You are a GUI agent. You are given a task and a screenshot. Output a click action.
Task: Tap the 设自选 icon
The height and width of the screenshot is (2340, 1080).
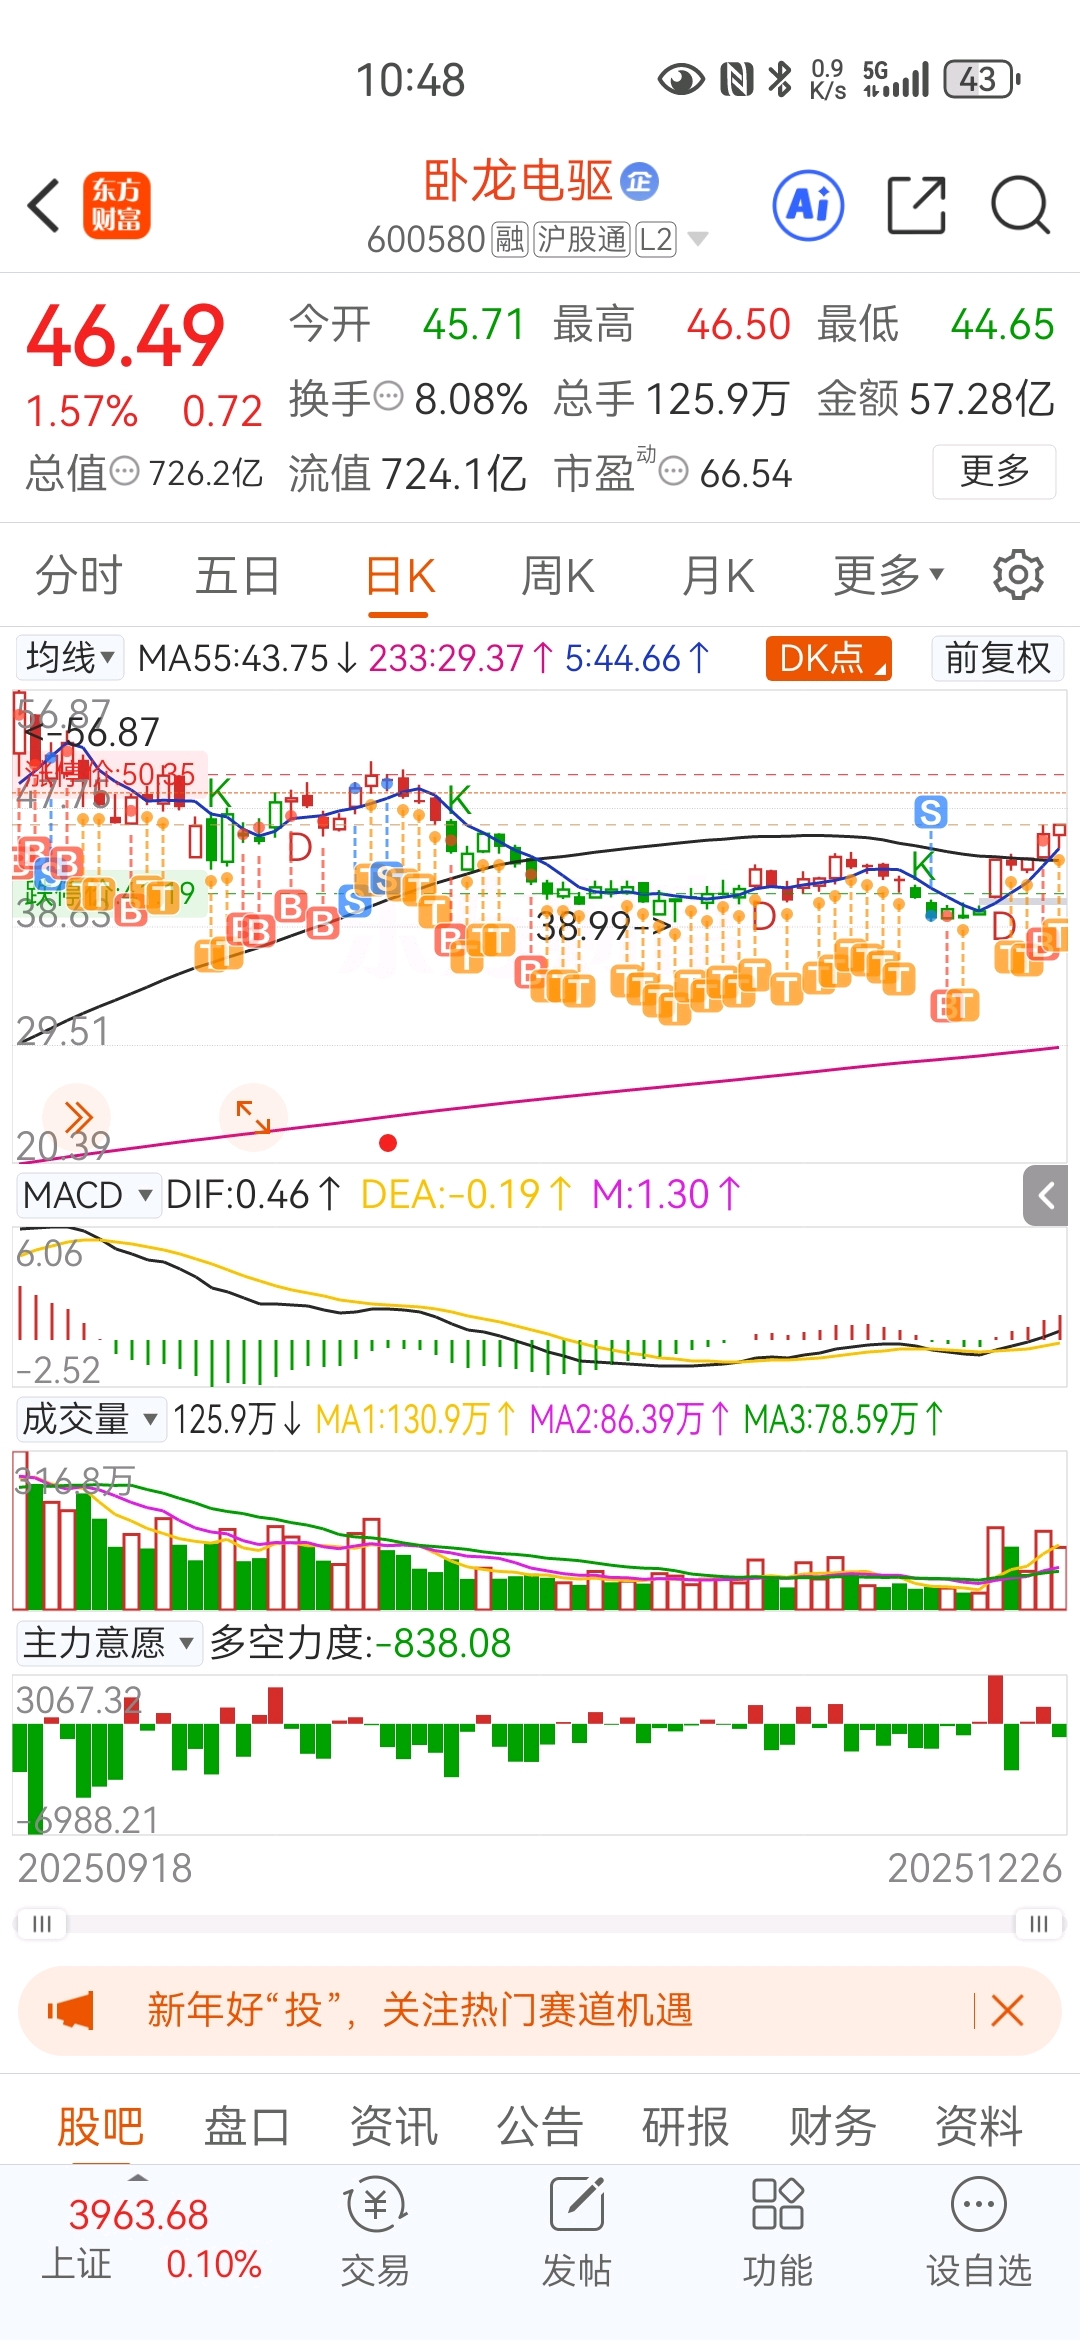(978, 2205)
